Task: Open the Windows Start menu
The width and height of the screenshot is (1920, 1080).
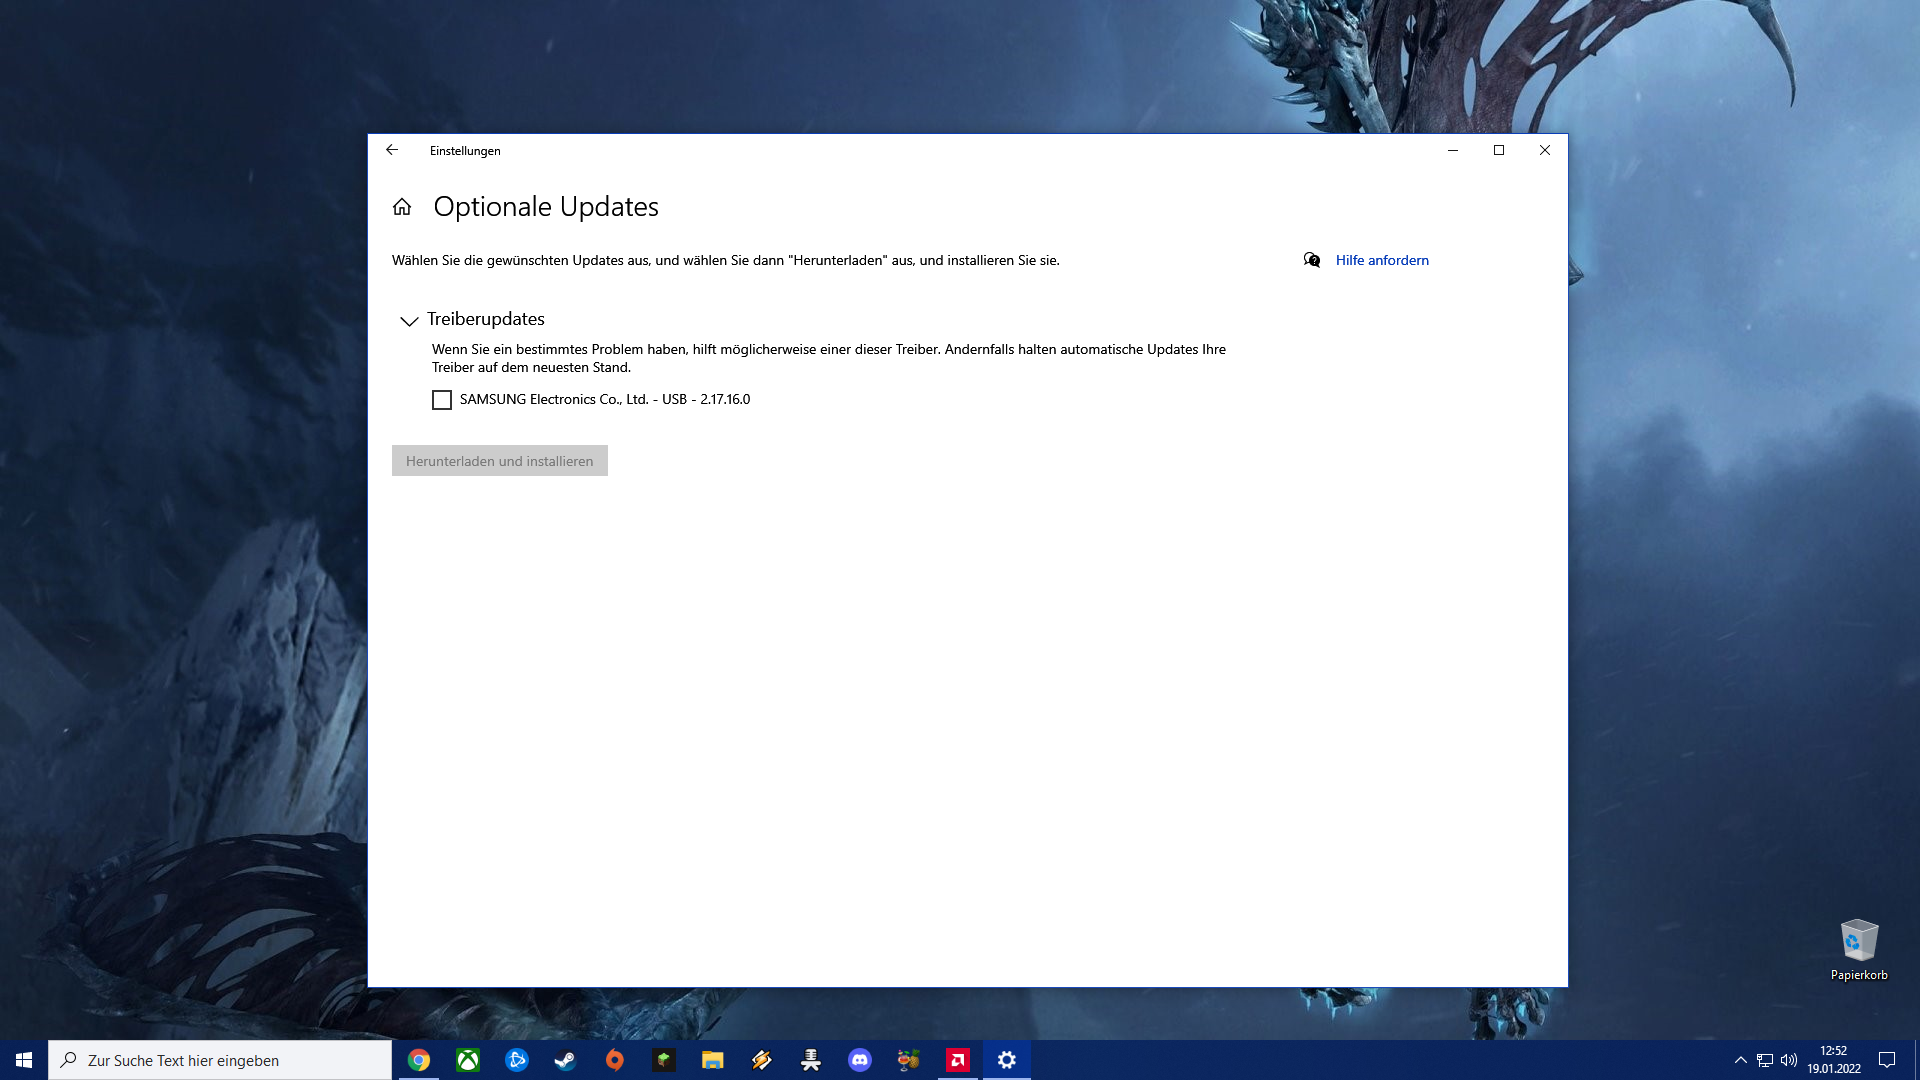Action: 24,1060
